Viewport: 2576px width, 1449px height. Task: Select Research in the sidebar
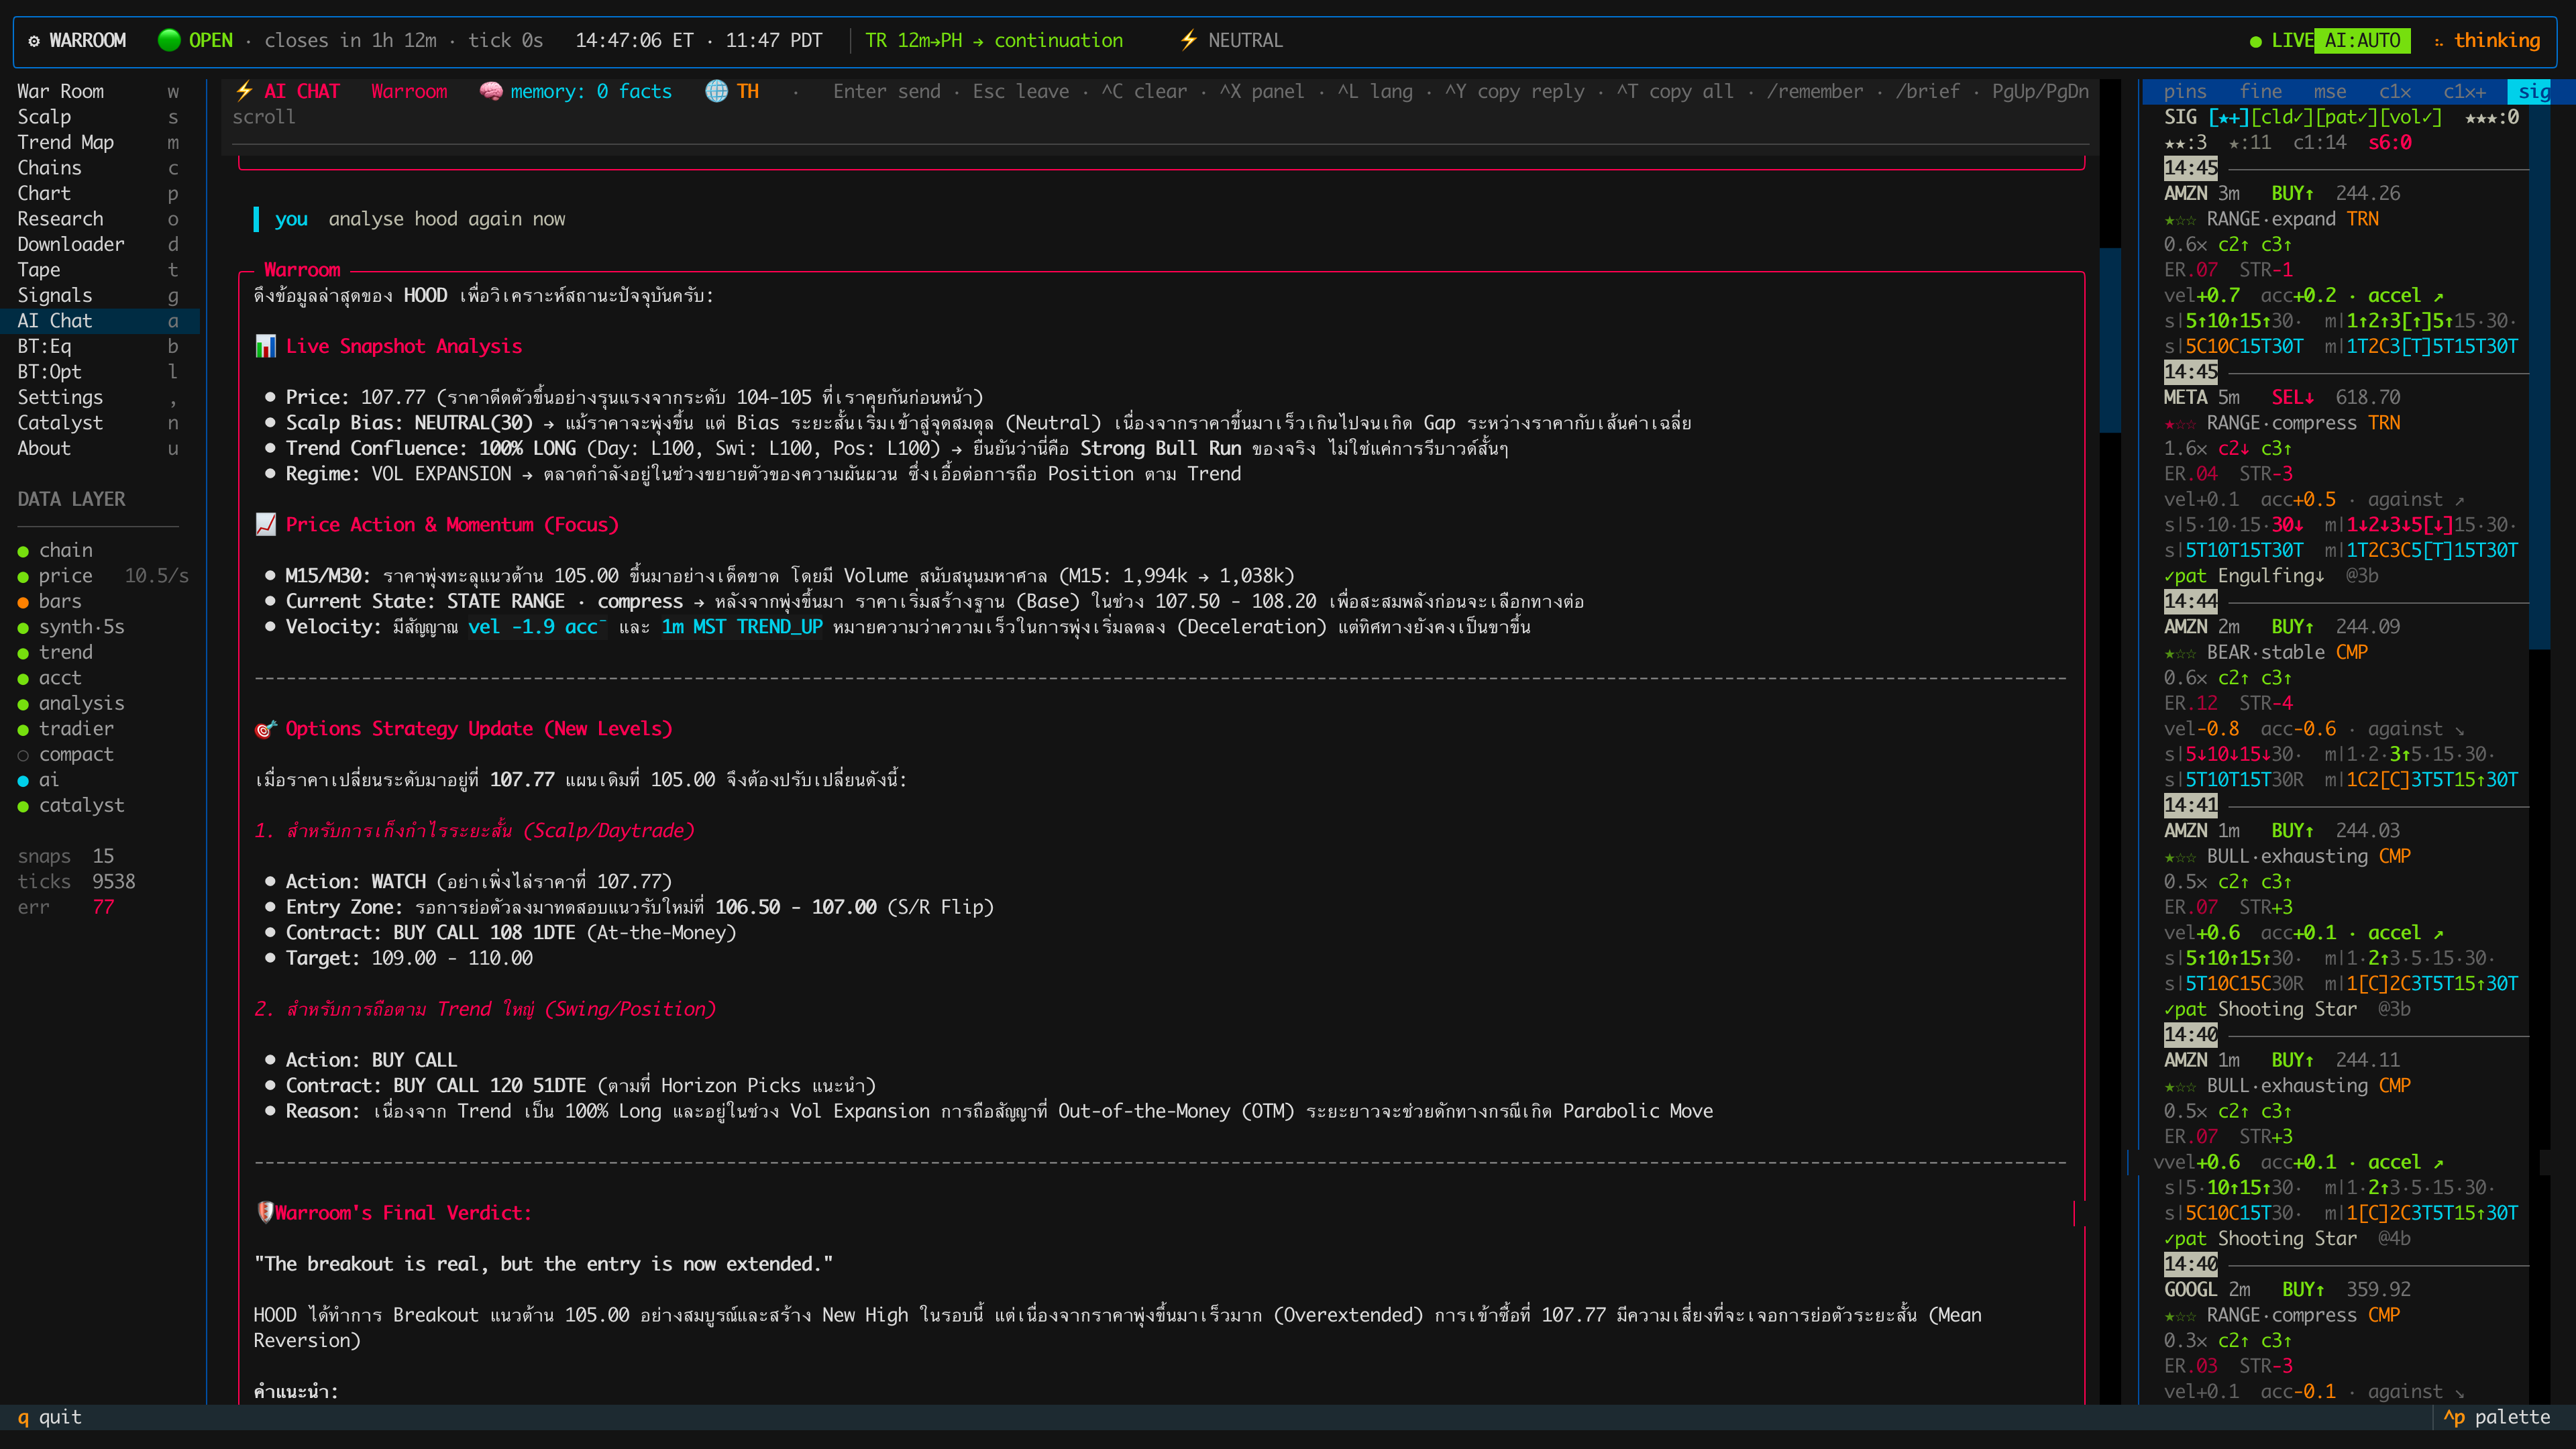click(x=100, y=219)
